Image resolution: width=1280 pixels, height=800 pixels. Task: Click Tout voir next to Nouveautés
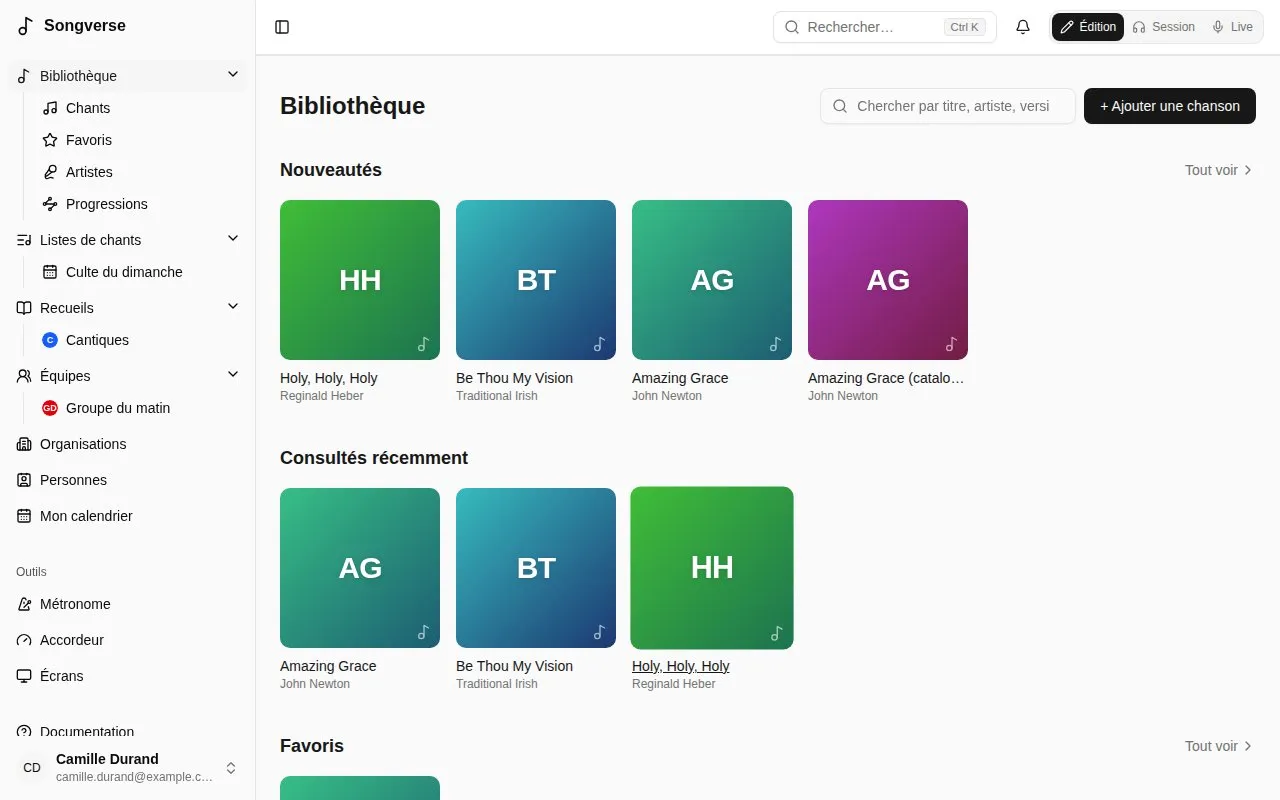[x=1219, y=170]
